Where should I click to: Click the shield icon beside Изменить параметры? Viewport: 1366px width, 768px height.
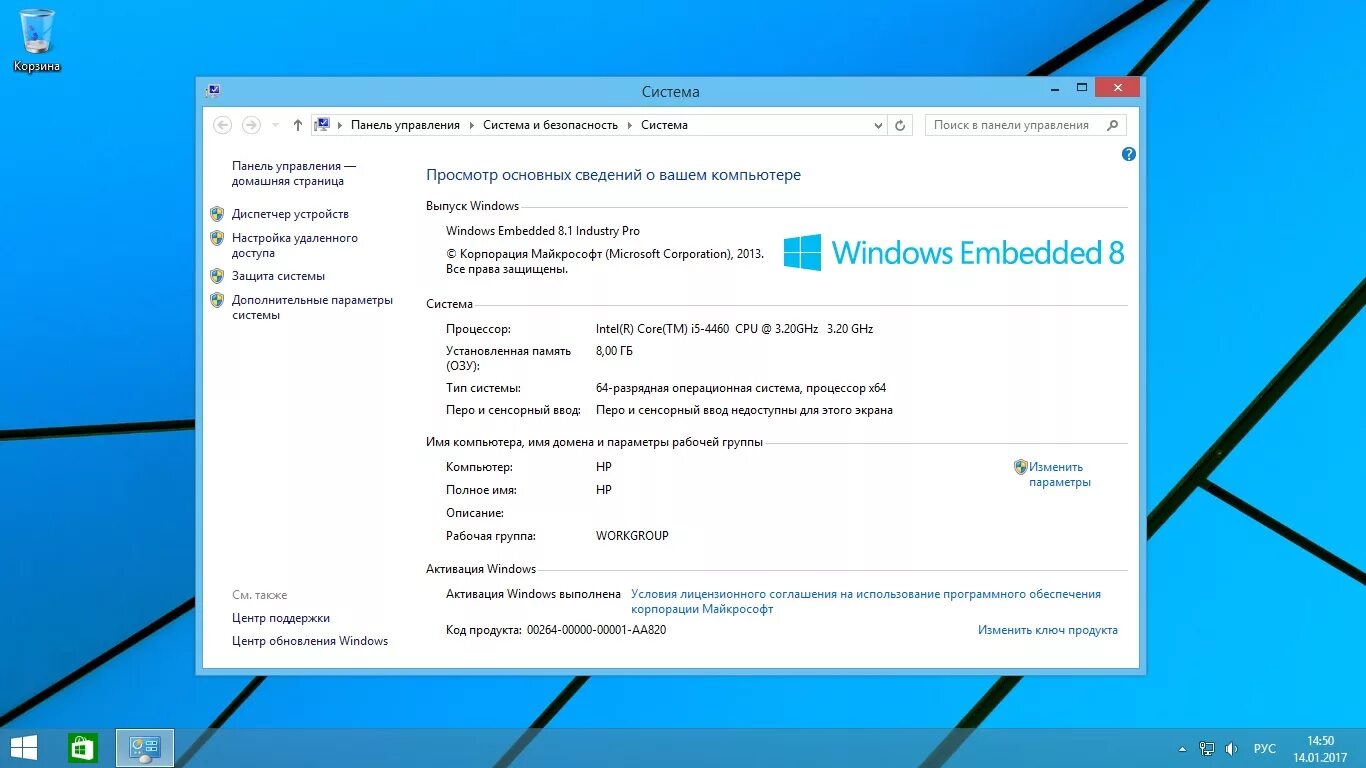(x=1020, y=466)
